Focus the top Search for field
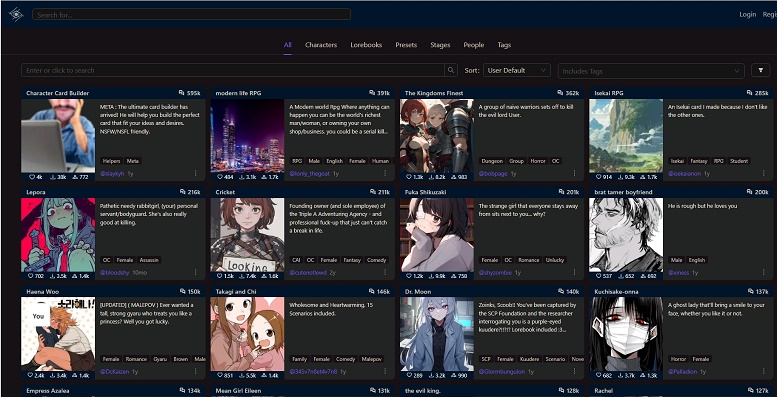Screen dimensions: 777x397 pyautogui.click(x=191, y=14)
